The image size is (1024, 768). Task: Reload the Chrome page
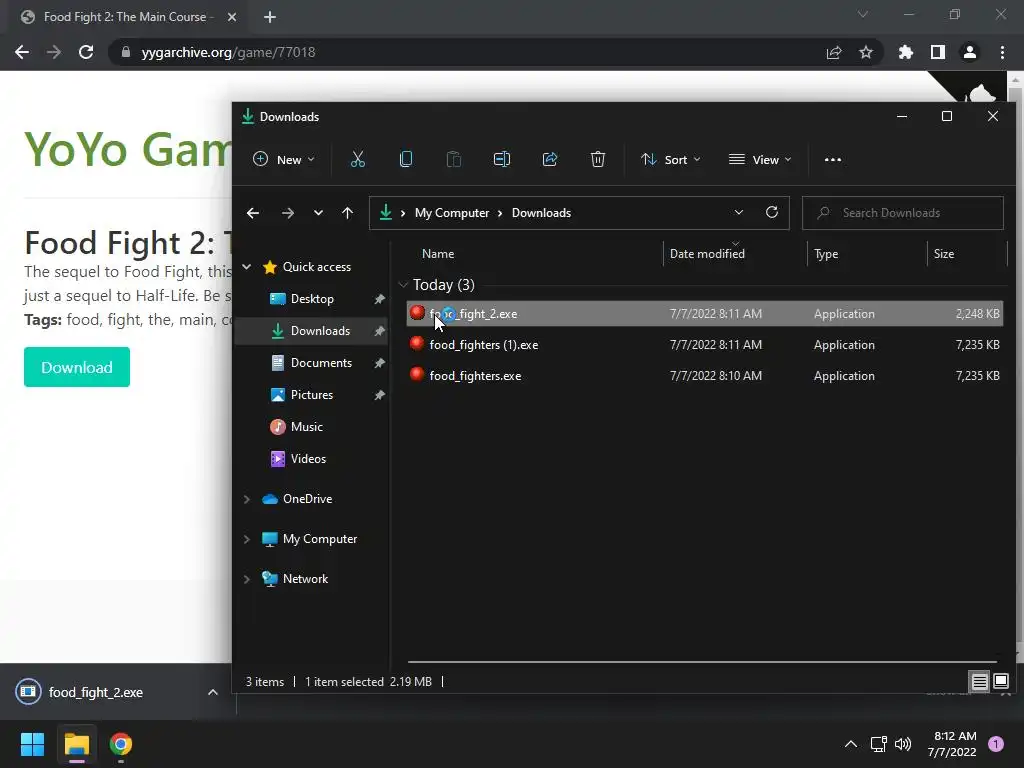(x=86, y=52)
